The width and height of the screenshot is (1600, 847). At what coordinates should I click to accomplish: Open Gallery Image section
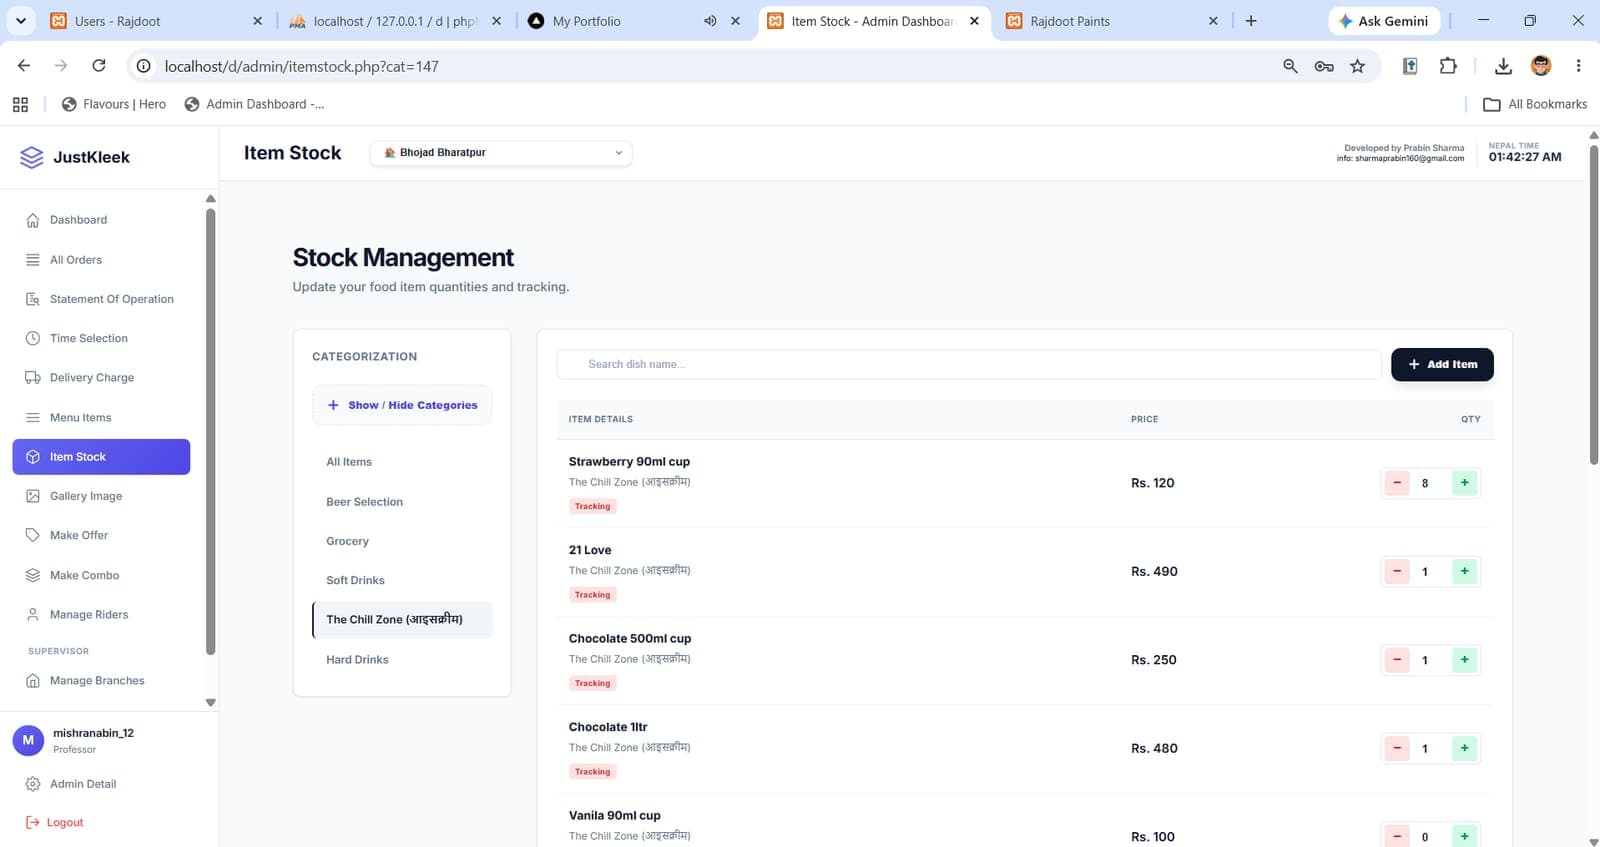click(x=101, y=496)
